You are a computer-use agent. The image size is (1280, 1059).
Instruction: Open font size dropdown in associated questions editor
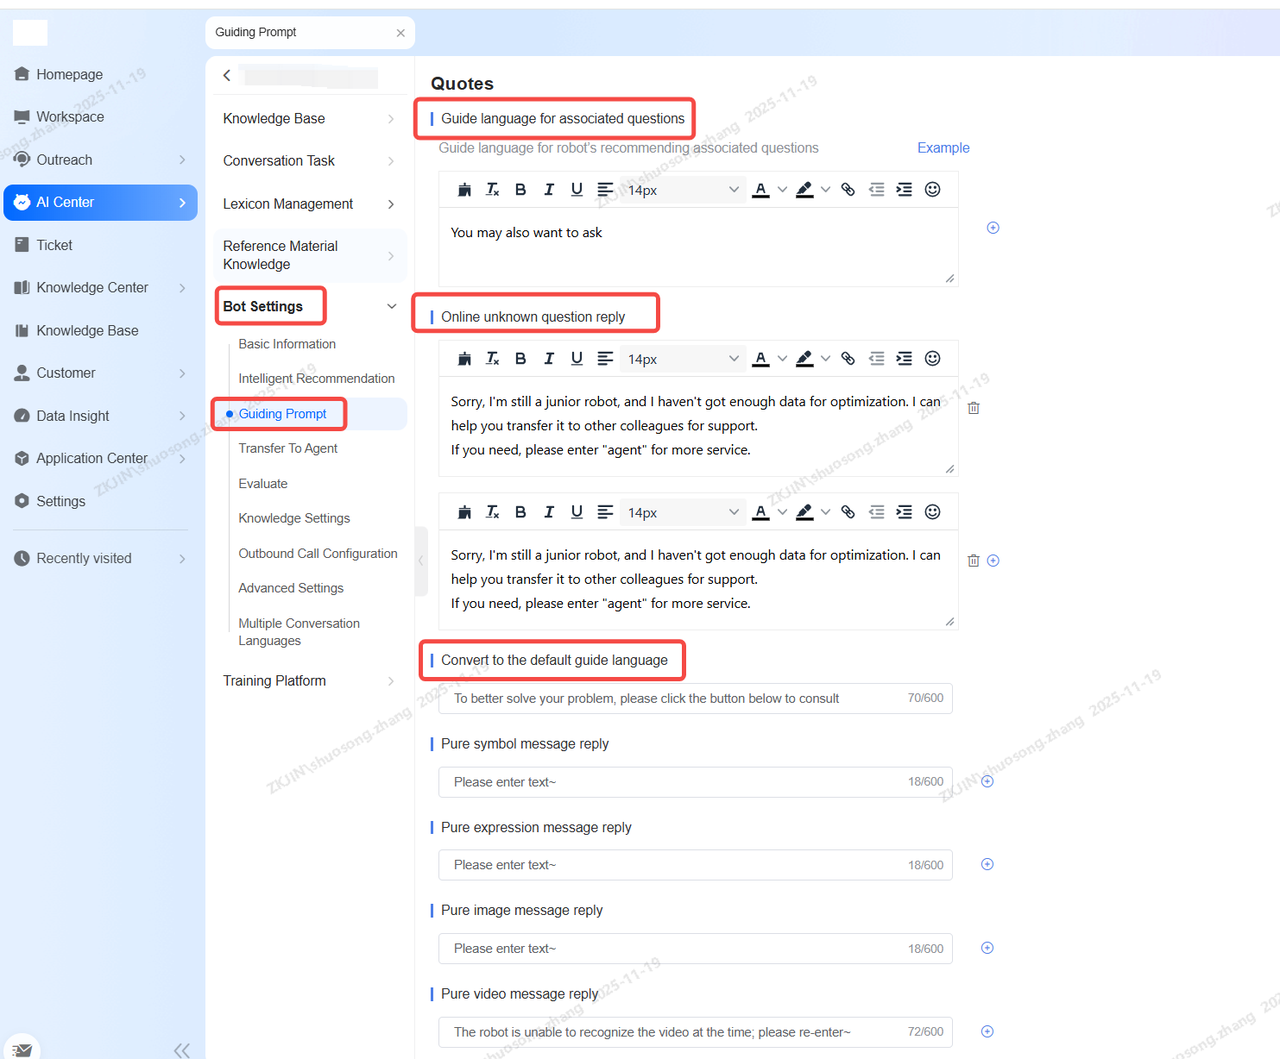pyautogui.click(x=683, y=190)
